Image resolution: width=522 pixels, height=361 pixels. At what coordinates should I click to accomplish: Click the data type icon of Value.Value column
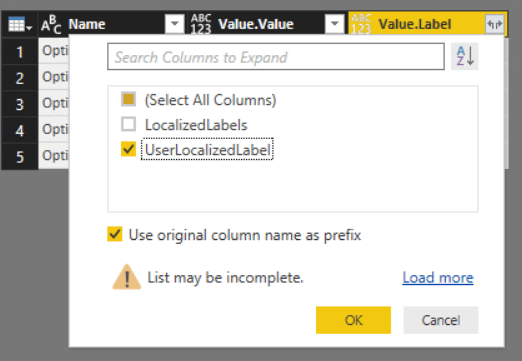[201, 24]
